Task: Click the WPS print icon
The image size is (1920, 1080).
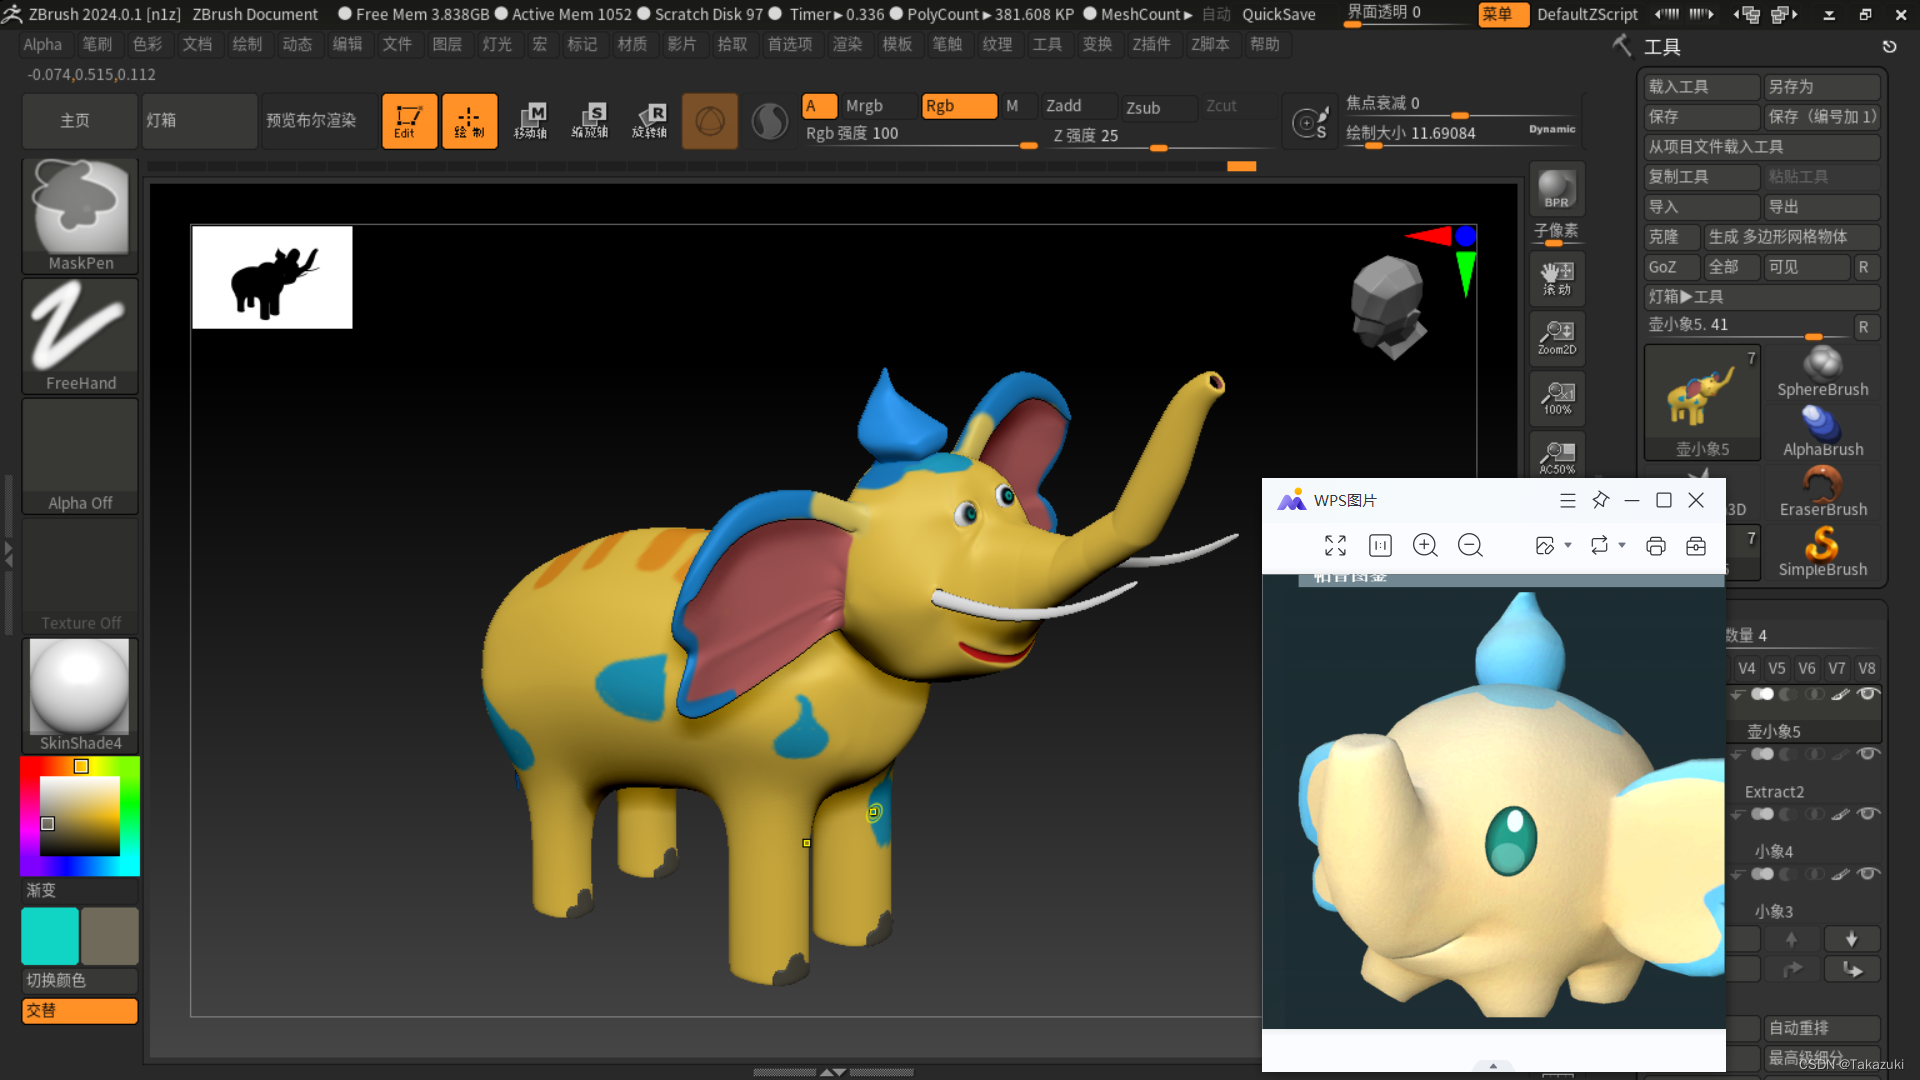Action: point(1655,545)
